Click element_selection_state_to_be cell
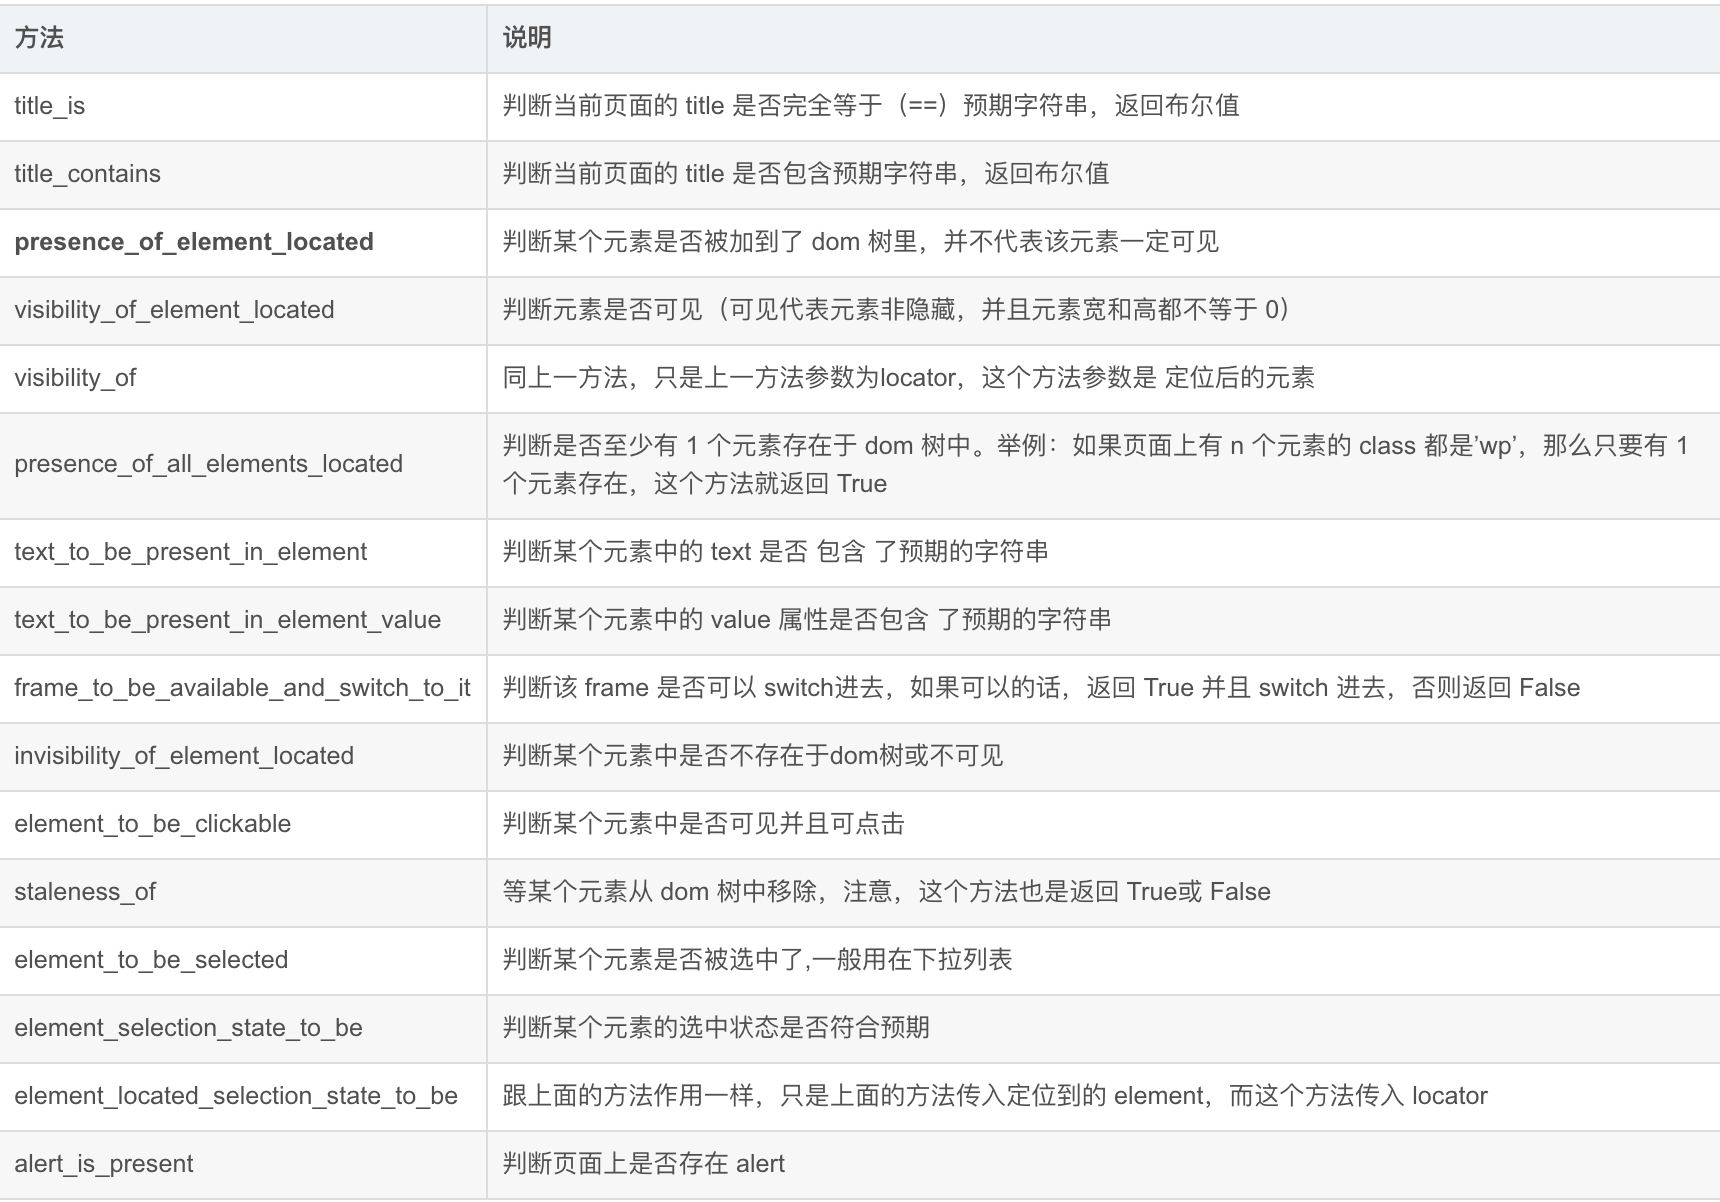The width and height of the screenshot is (1720, 1202). pyautogui.click(x=243, y=1028)
